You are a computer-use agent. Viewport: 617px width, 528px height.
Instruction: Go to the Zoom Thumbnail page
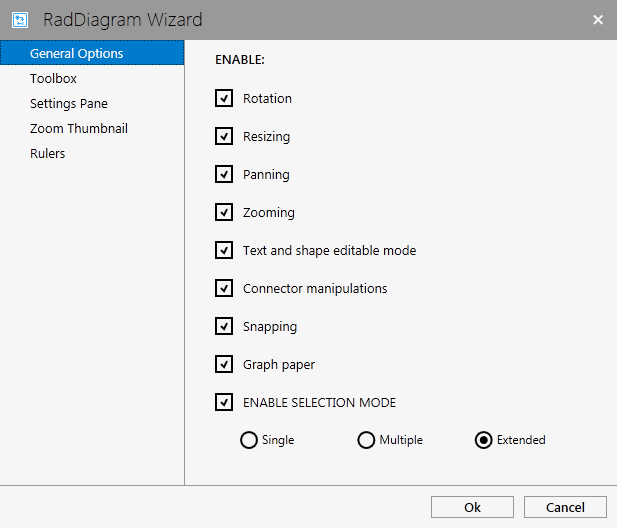(79, 128)
